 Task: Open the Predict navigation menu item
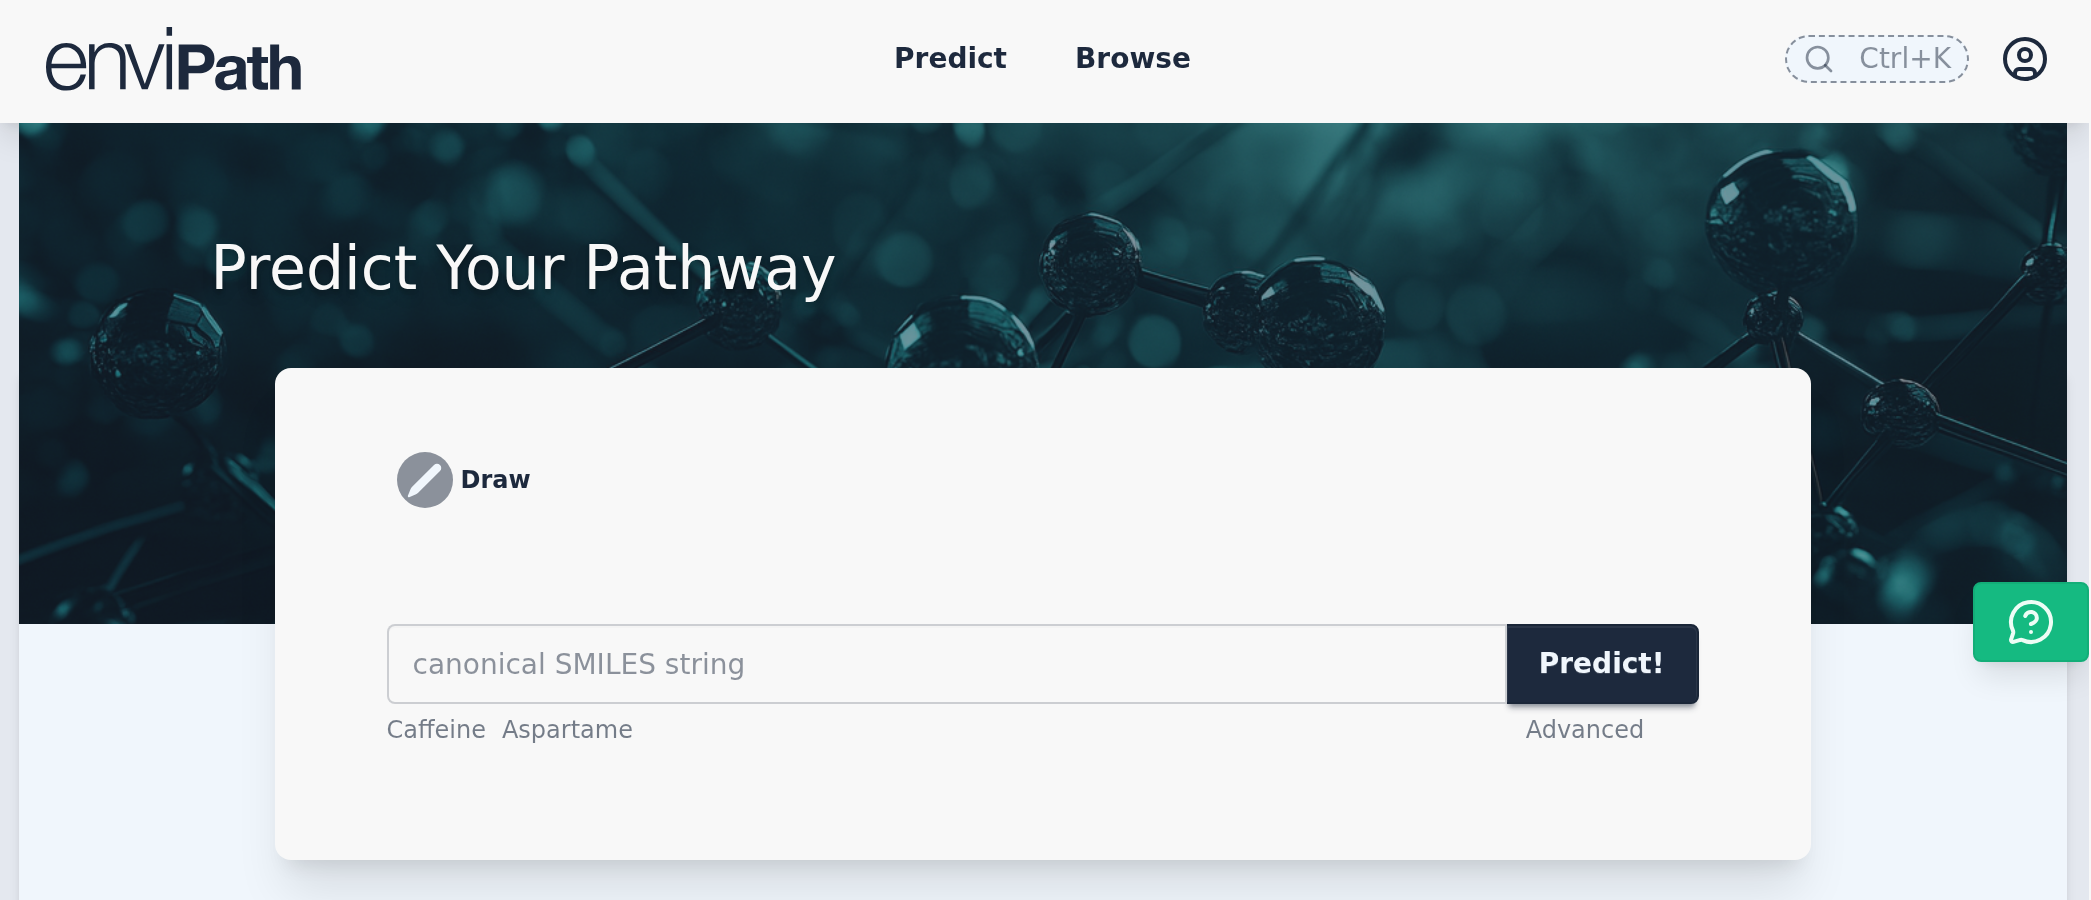pos(950,58)
